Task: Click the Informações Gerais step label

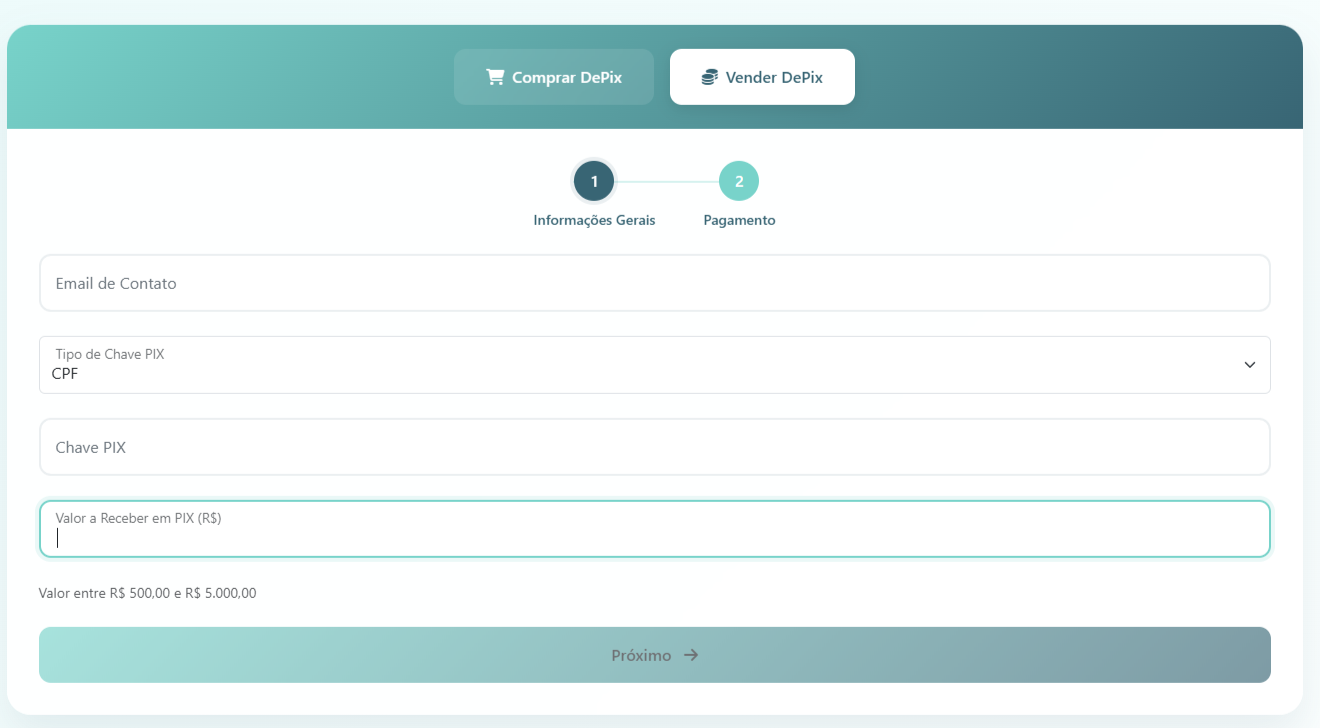Action: (x=594, y=220)
